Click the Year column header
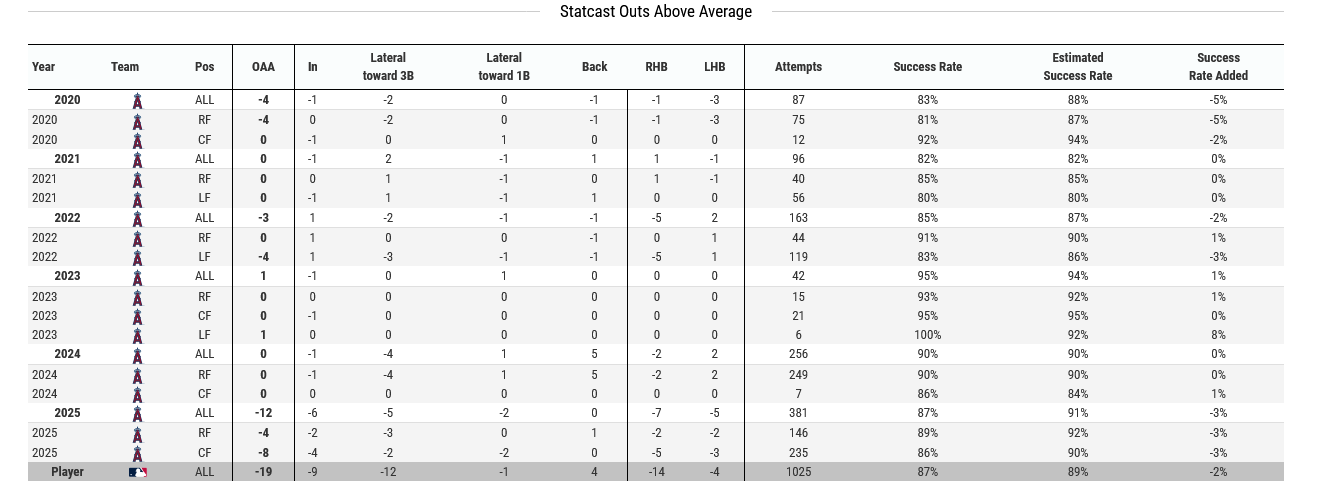 44,67
